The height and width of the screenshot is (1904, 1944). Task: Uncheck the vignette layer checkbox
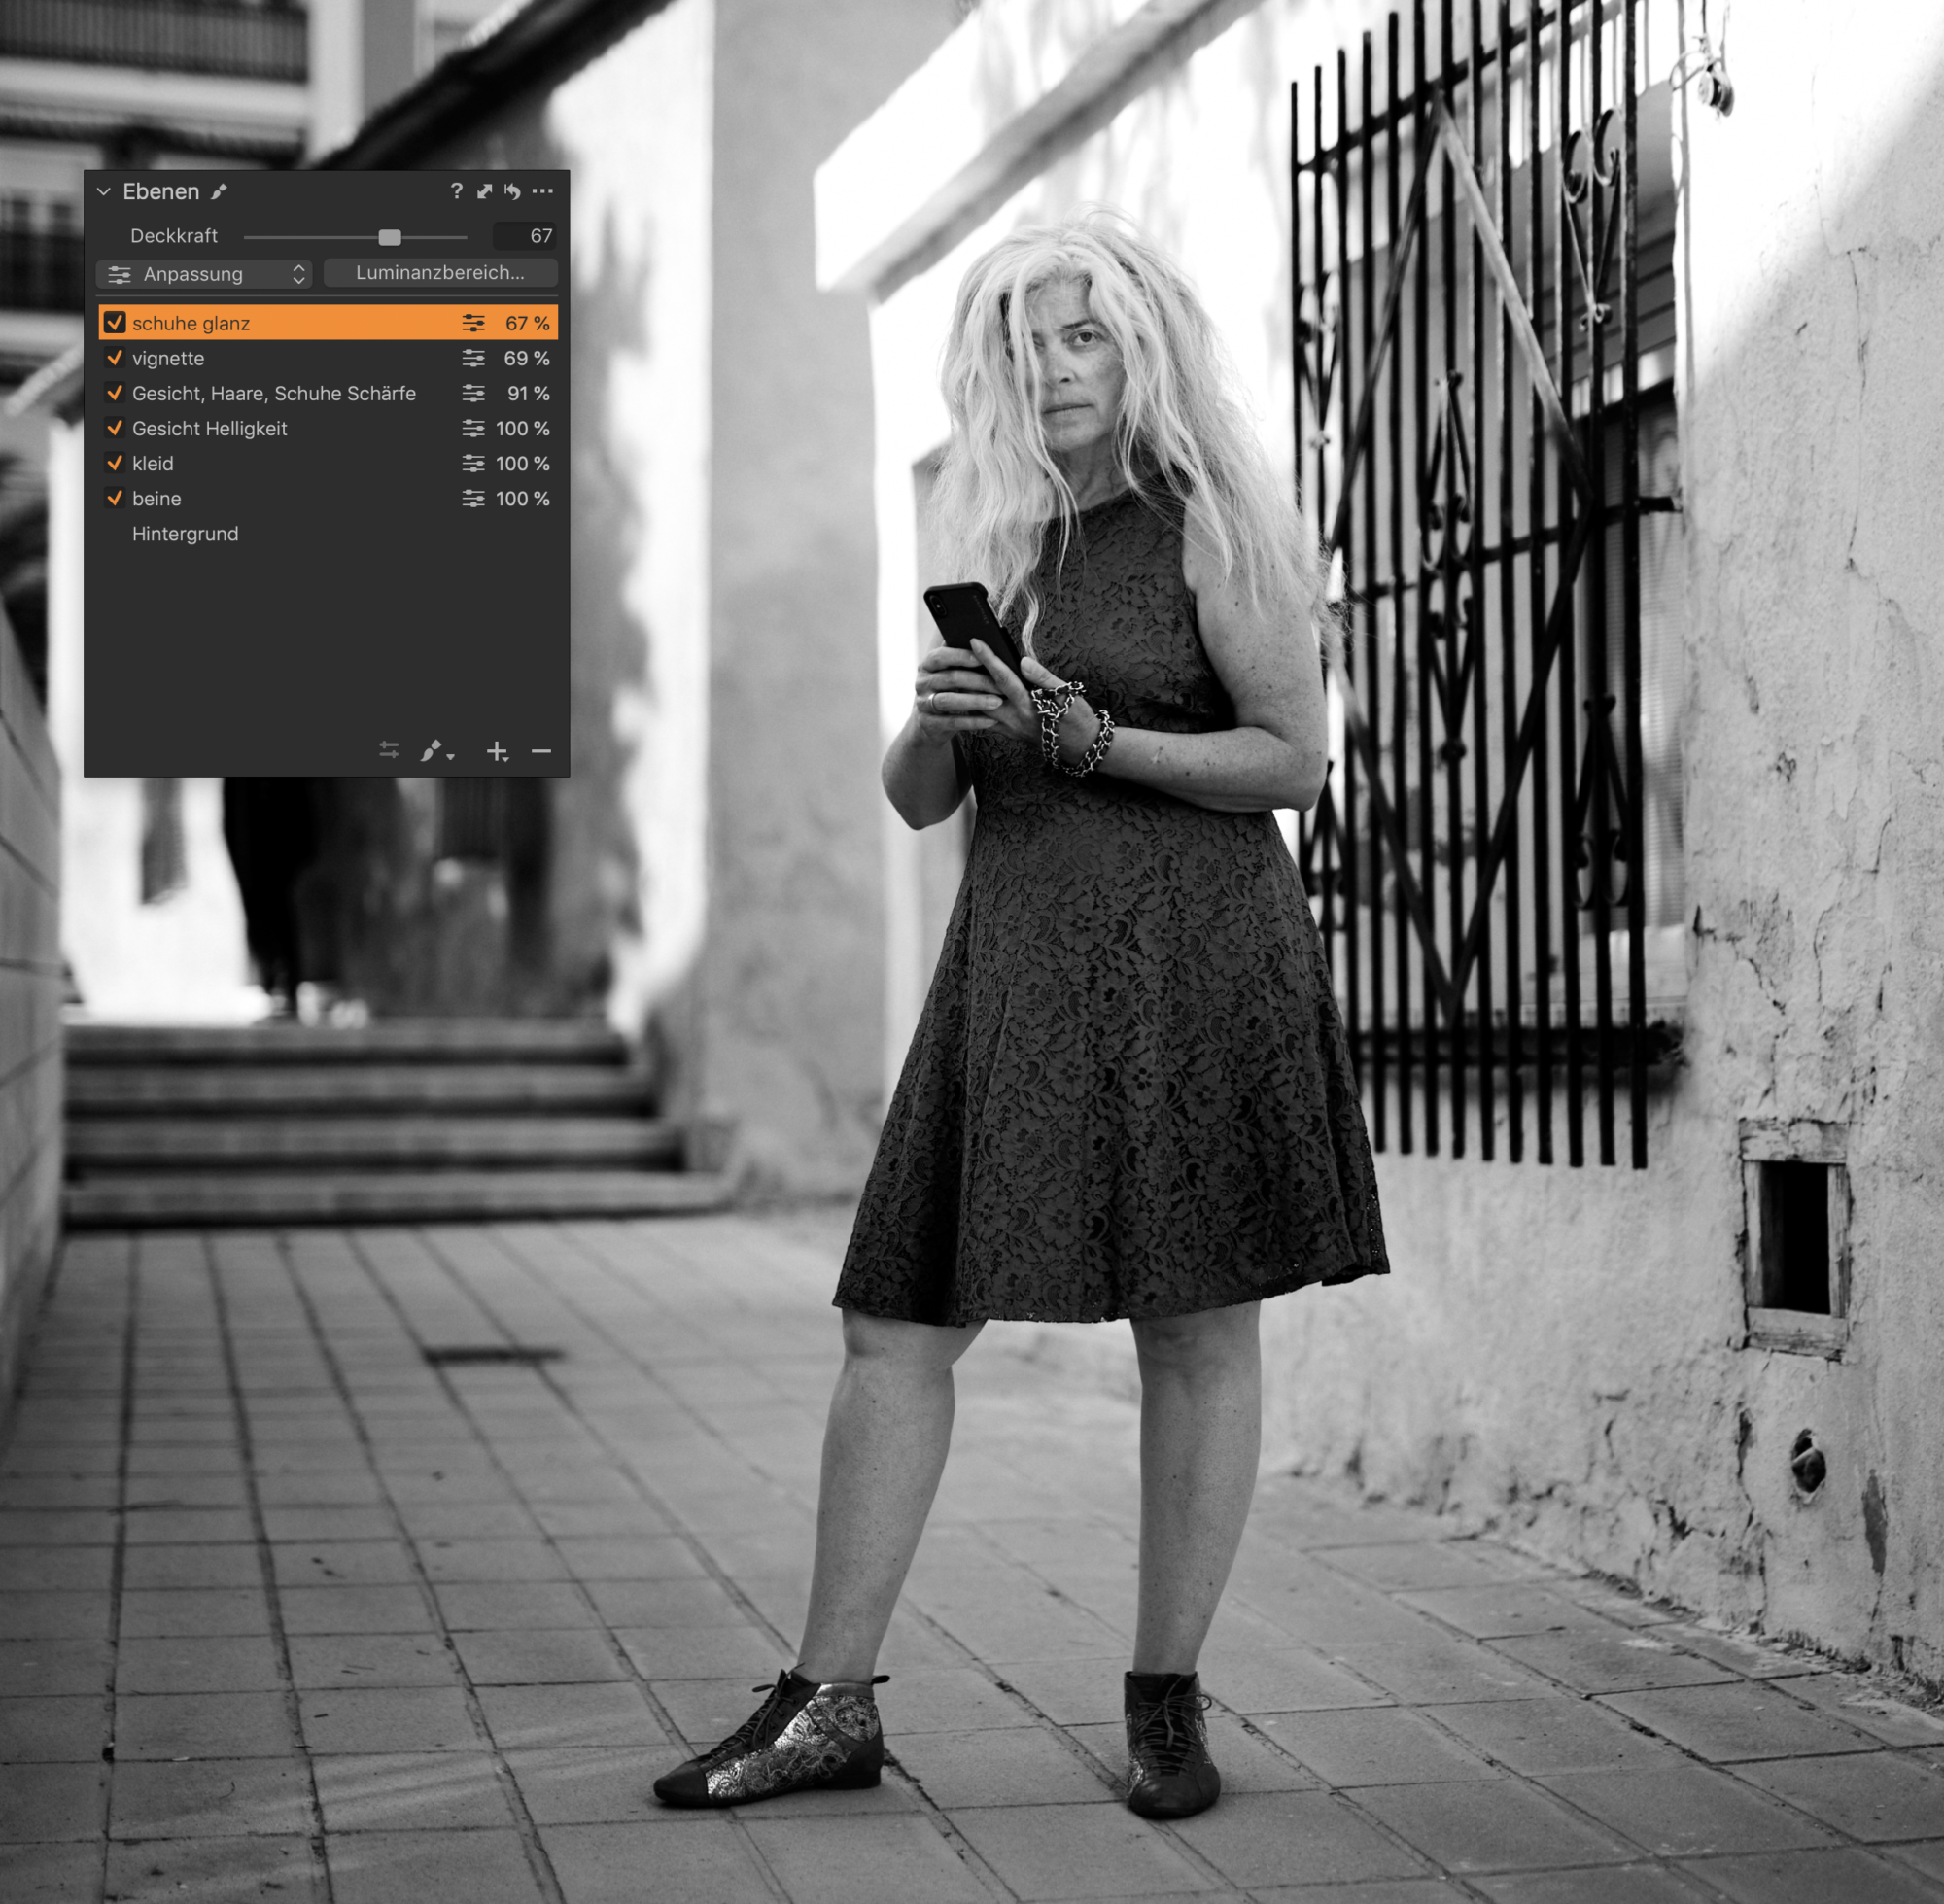point(115,357)
